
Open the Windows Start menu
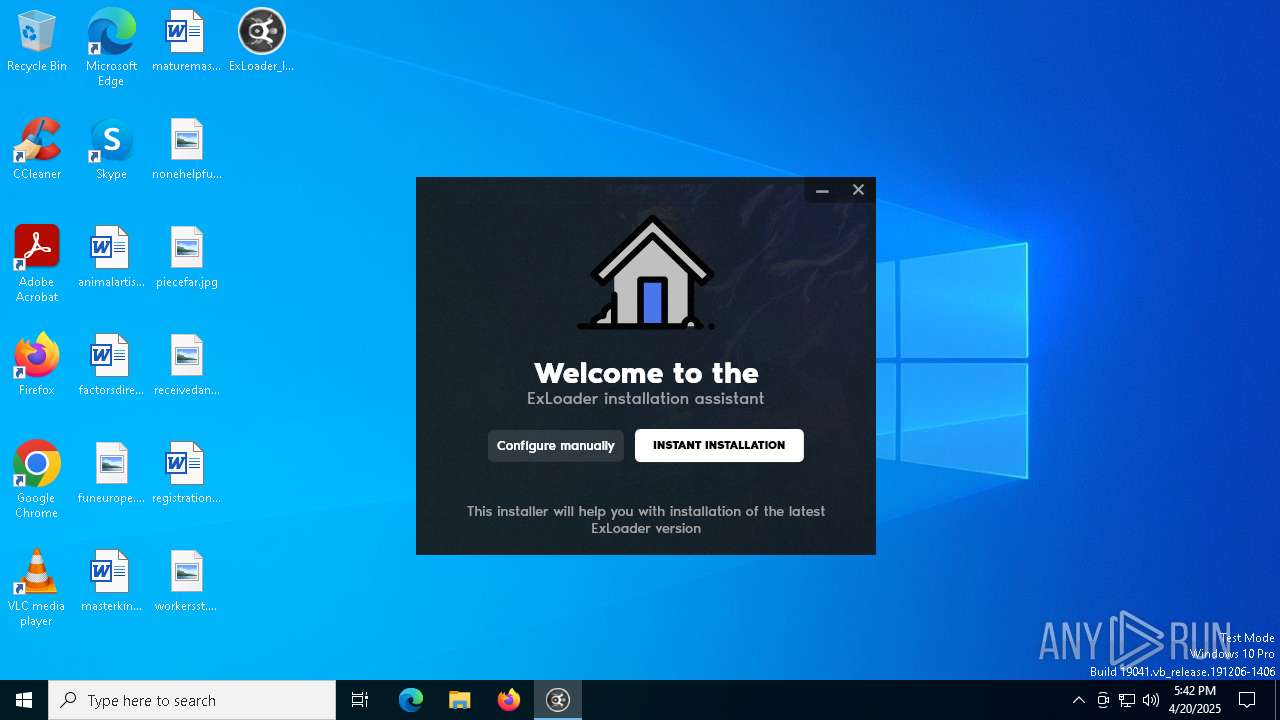(24, 700)
